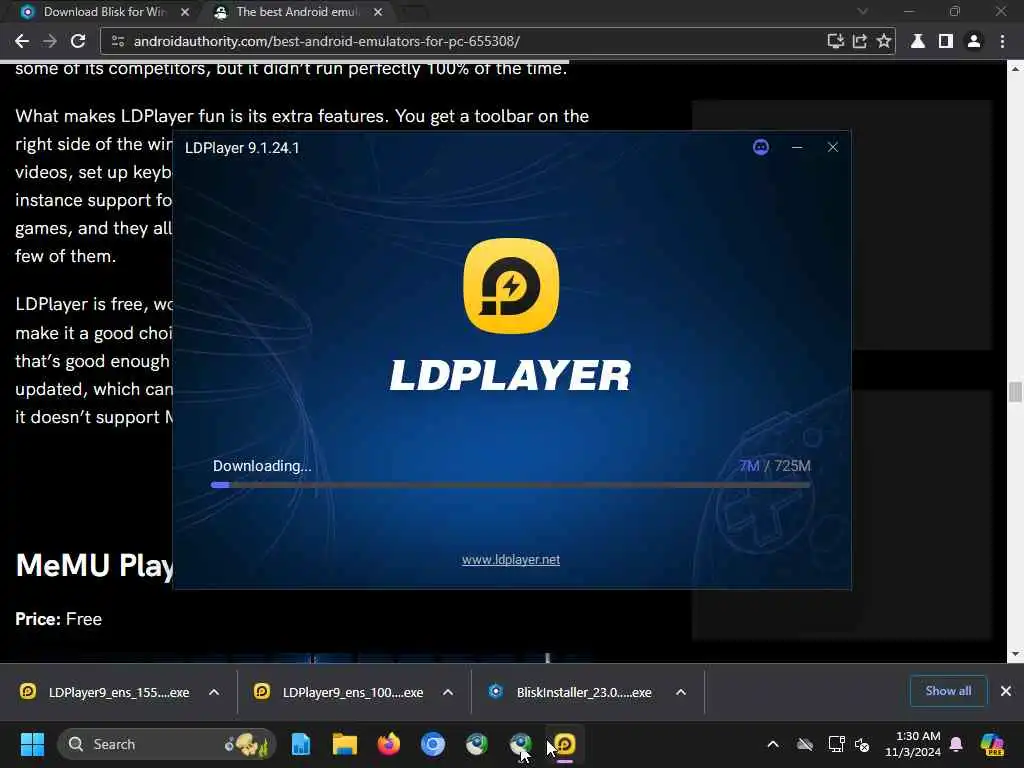
Task: Click the download progress bar
Action: click(511, 485)
